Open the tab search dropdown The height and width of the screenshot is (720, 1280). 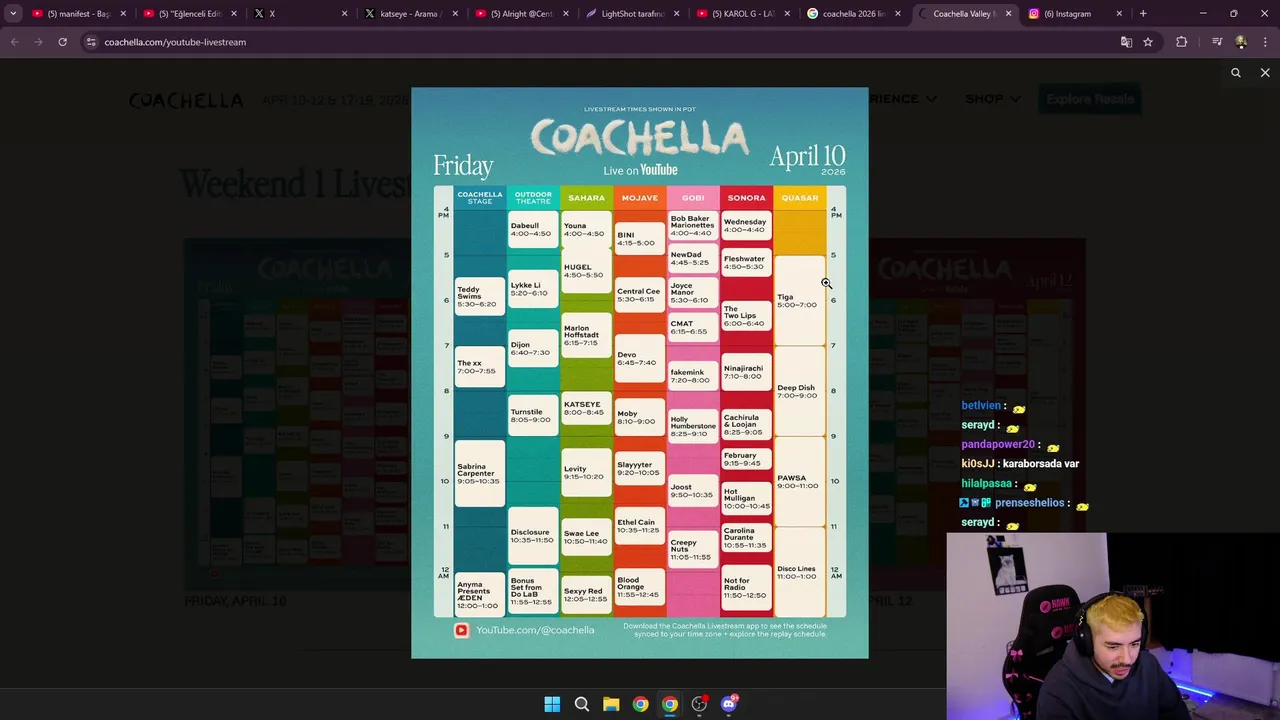point(13,14)
